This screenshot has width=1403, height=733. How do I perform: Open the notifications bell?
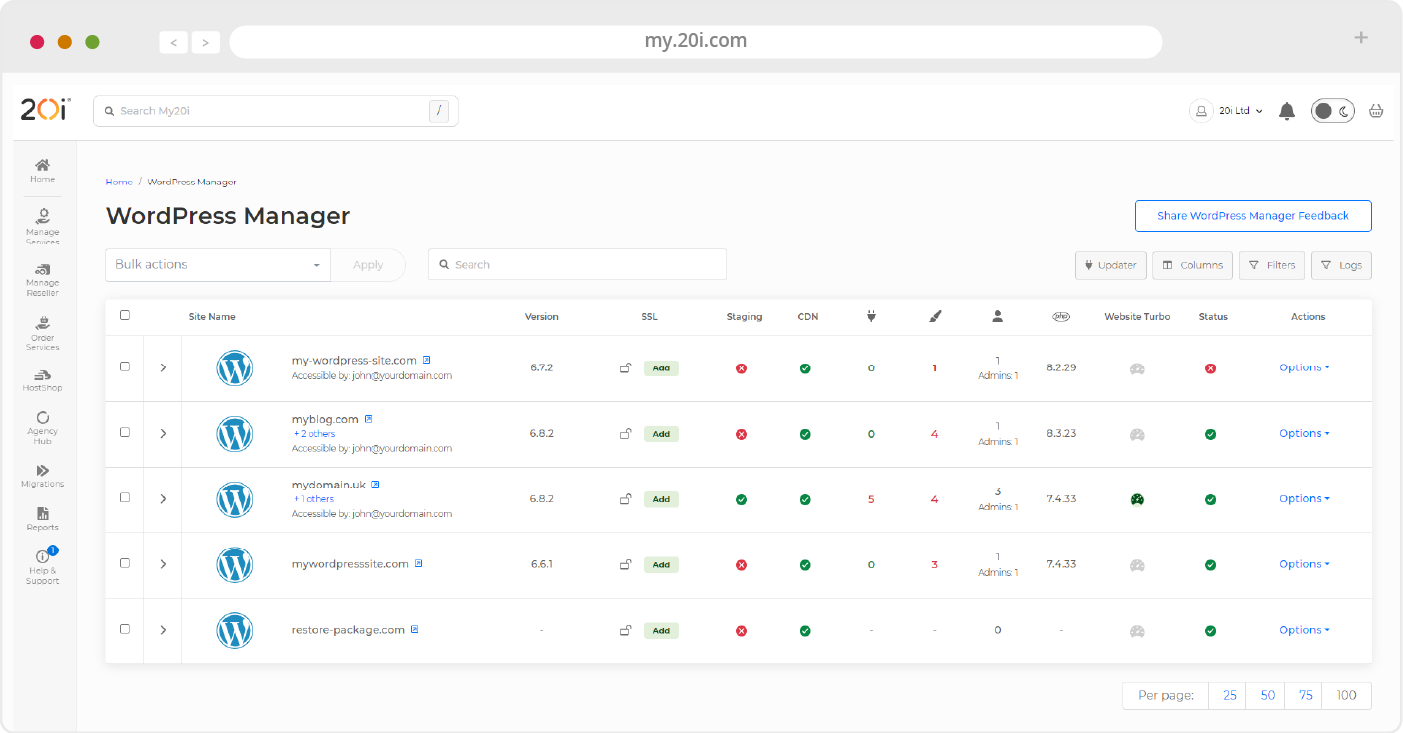(x=1287, y=111)
